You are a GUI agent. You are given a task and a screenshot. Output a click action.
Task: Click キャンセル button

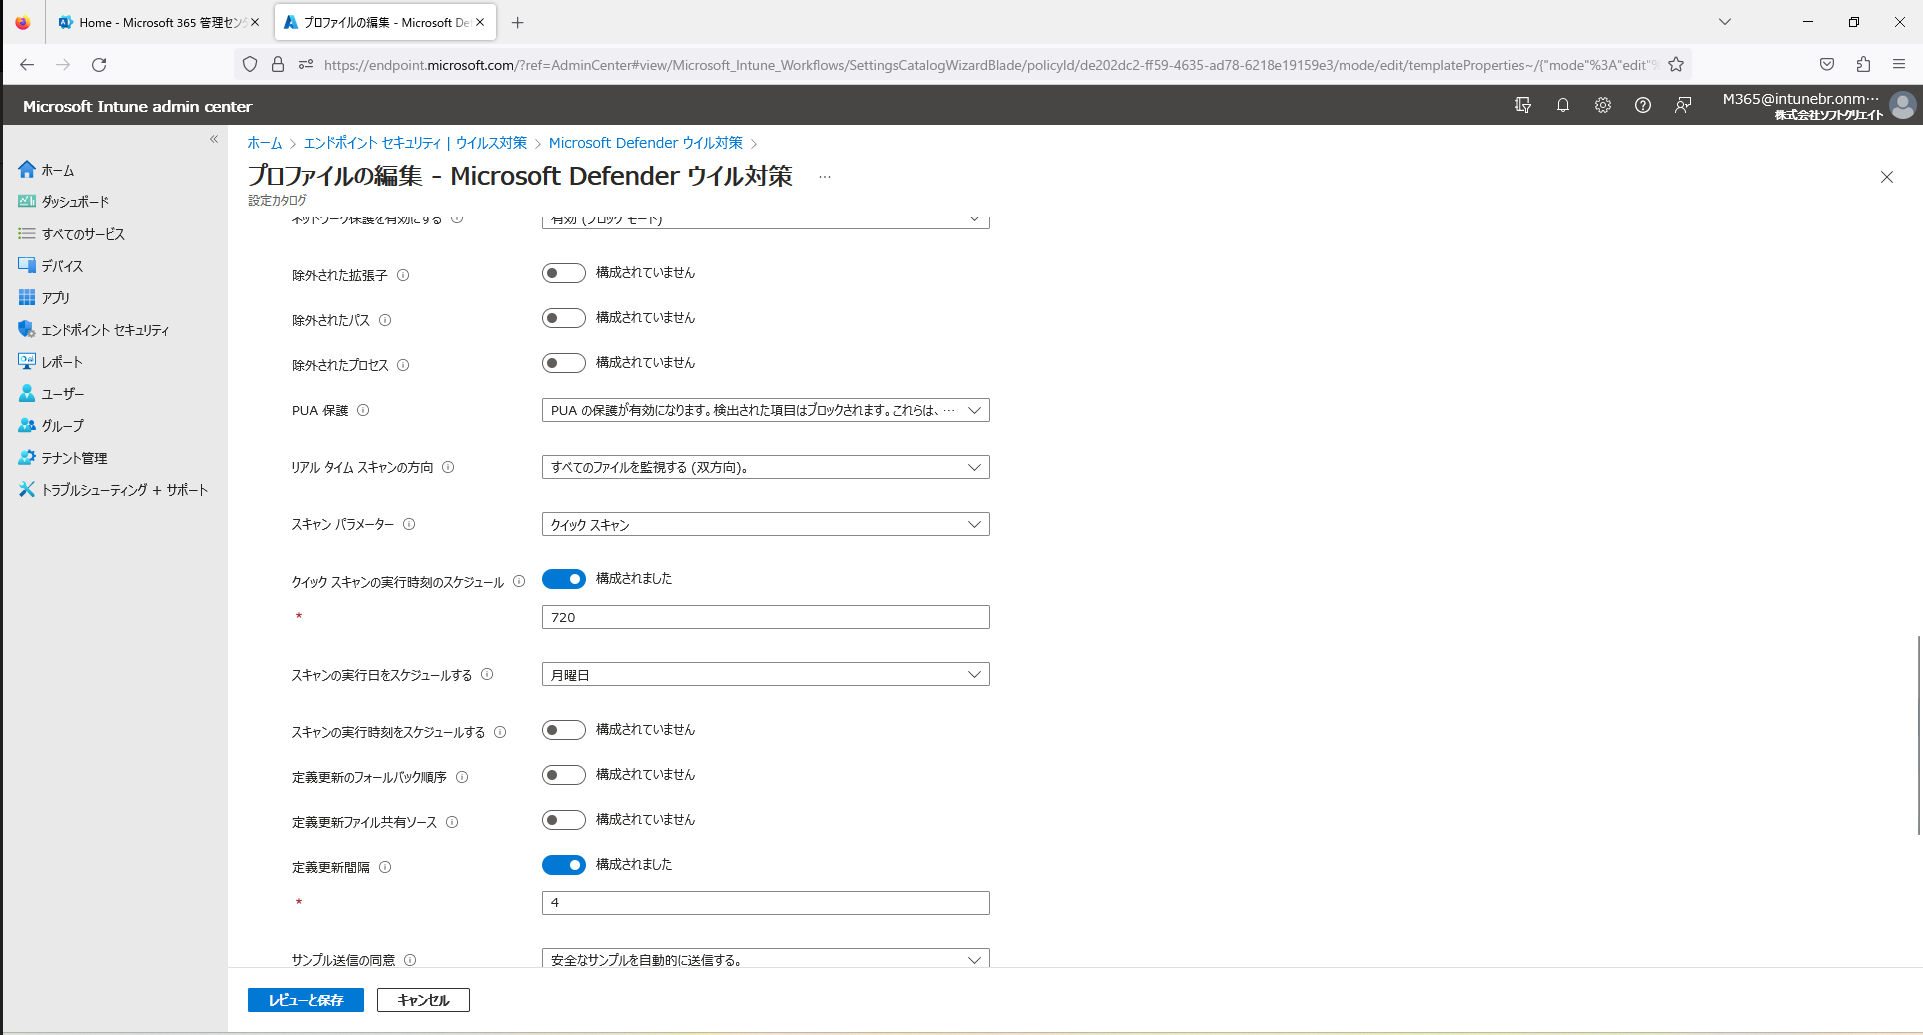(x=423, y=1000)
